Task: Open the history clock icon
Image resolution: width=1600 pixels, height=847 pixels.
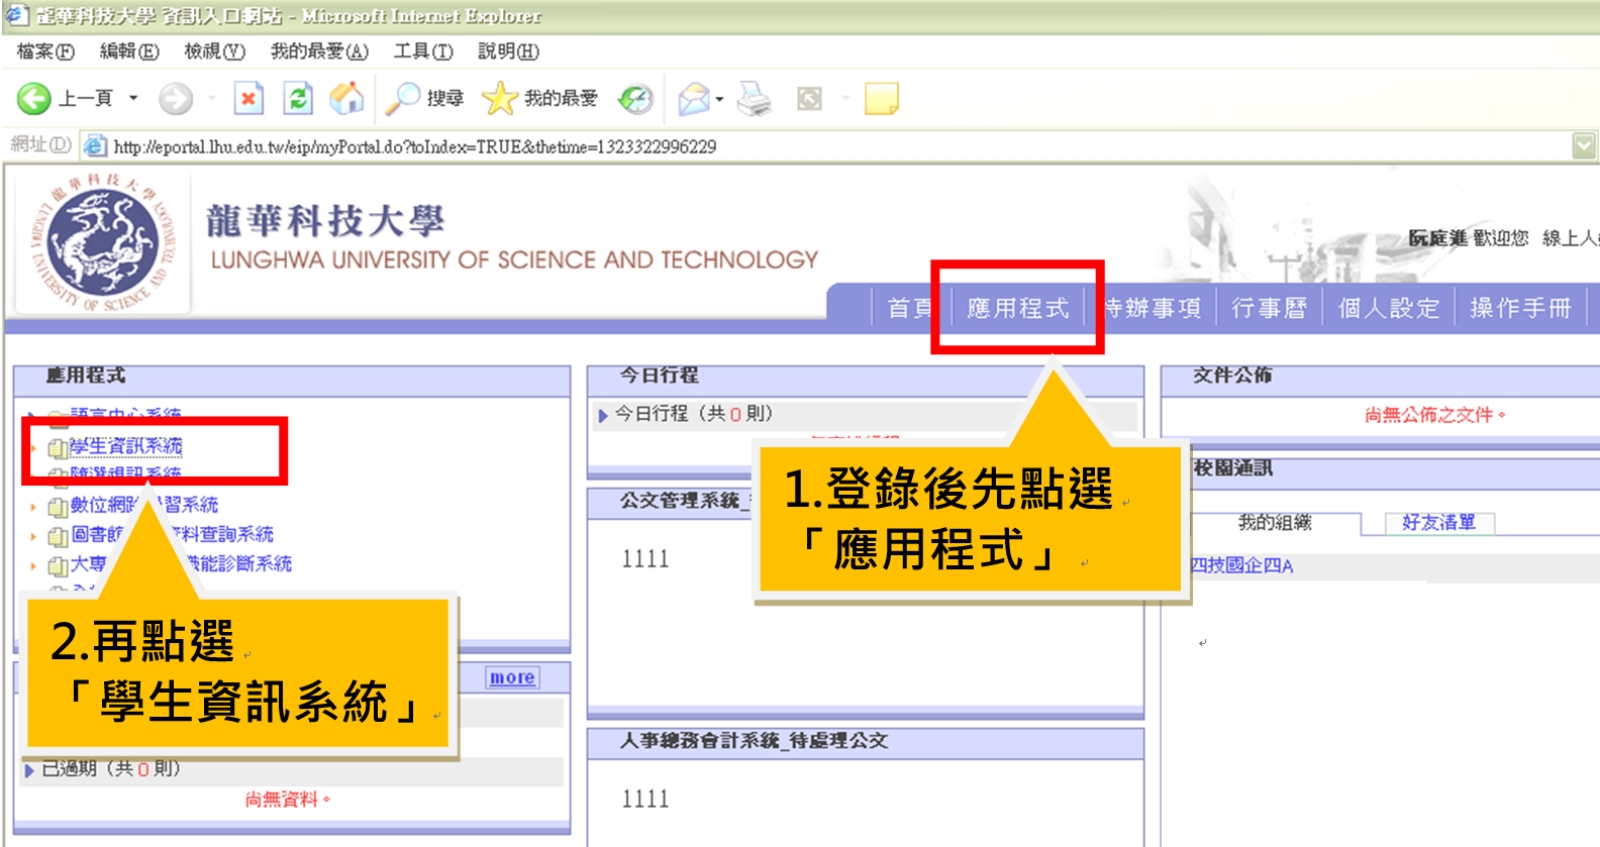Action: pos(636,98)
